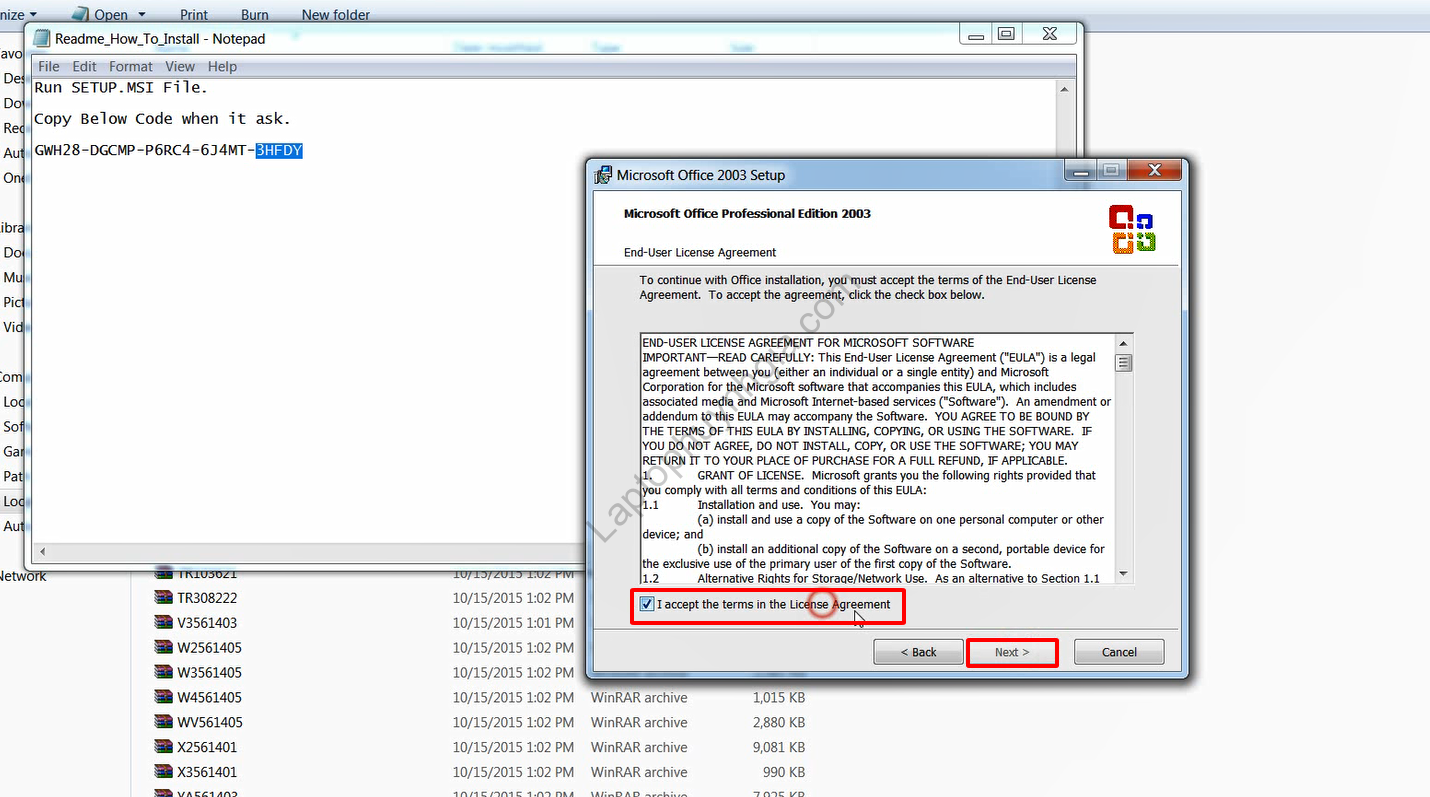Click the Office 2003 Setup title bar icon

point(603,175)
